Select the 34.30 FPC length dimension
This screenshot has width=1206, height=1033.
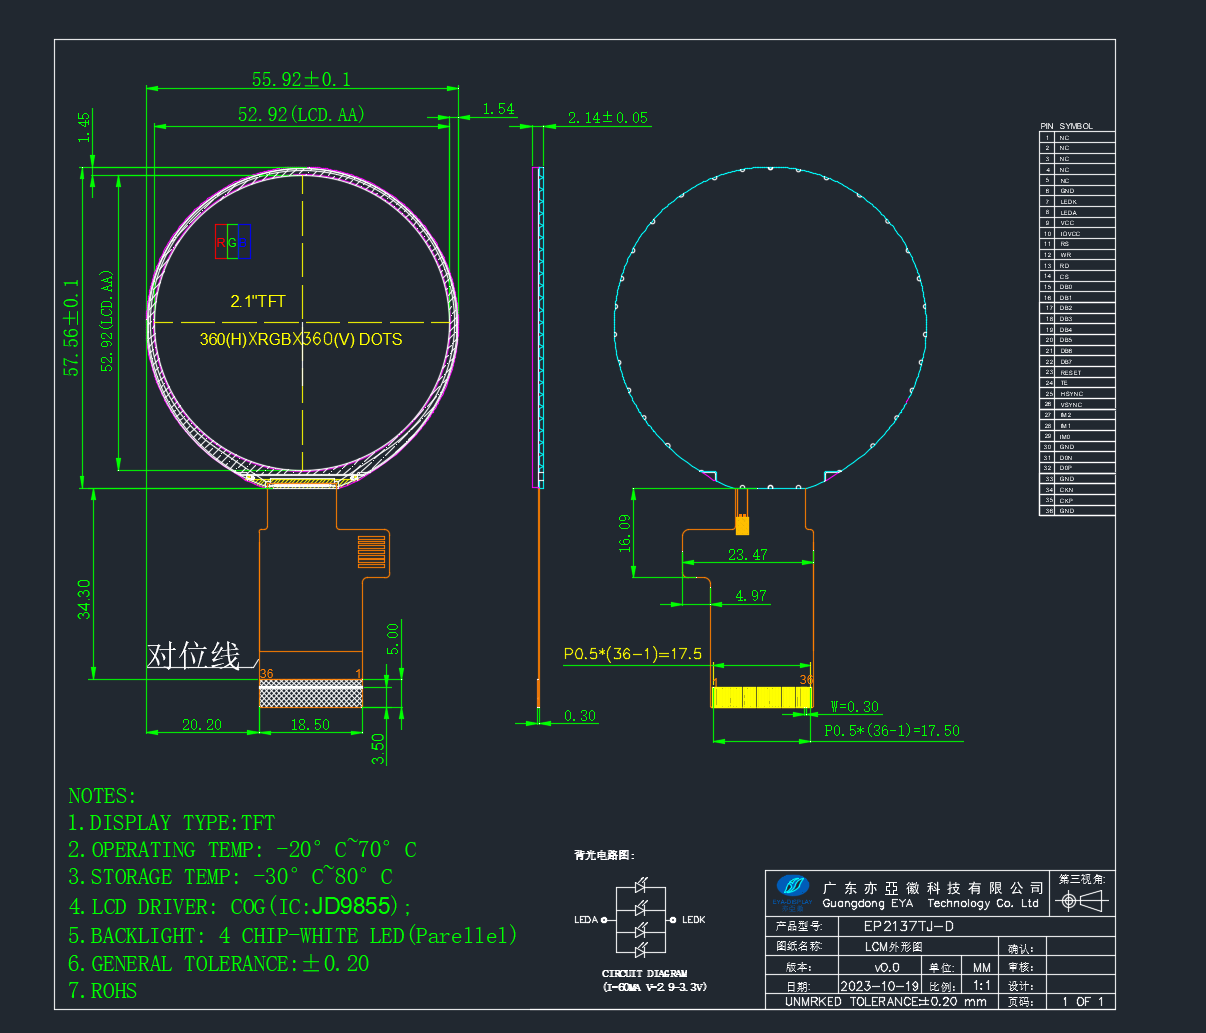(84, 599)
